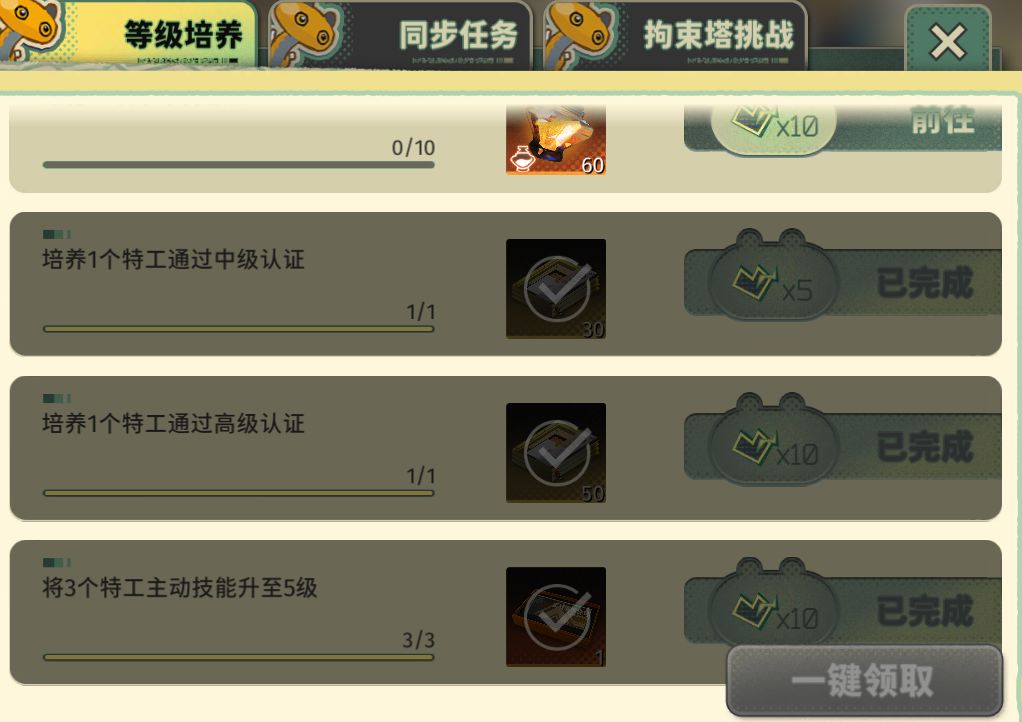Click the 前往 go-to button
Image resolution: width=1022 pixels, height=722 pixels.
(942, 121)
